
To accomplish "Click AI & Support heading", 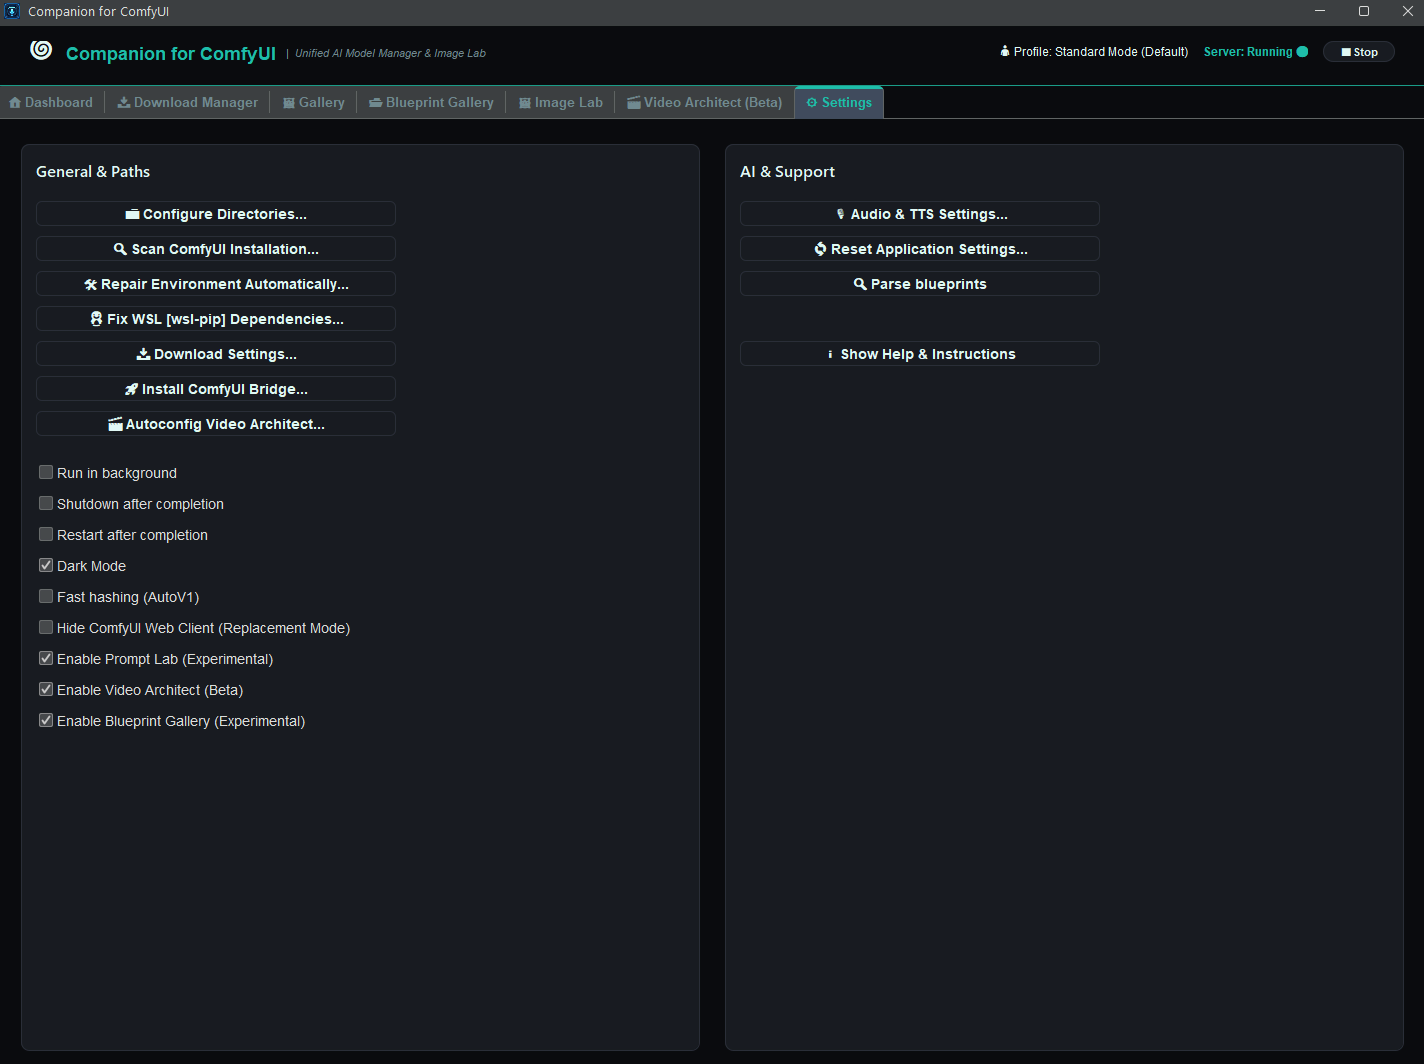I will click(787, 172).
